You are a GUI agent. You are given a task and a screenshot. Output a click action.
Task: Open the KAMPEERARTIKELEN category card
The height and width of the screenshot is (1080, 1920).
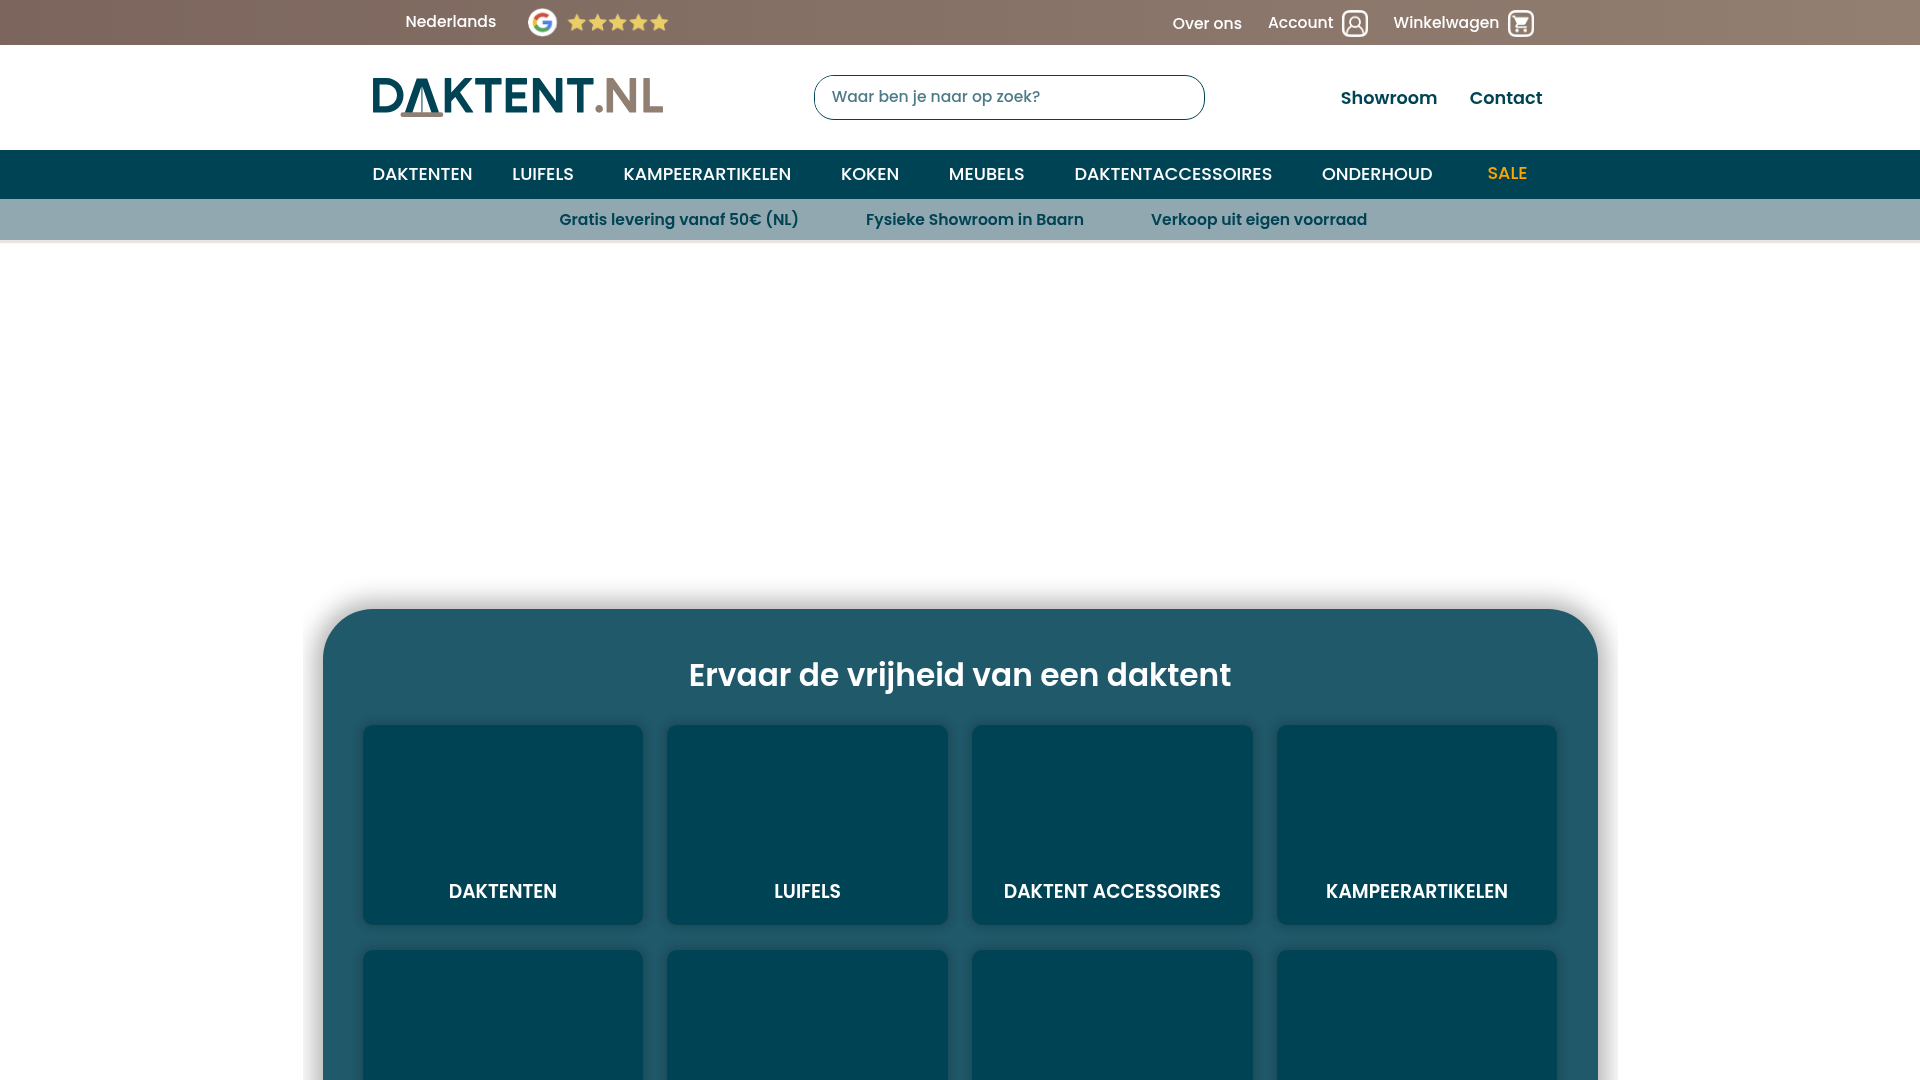[1417, 824]
